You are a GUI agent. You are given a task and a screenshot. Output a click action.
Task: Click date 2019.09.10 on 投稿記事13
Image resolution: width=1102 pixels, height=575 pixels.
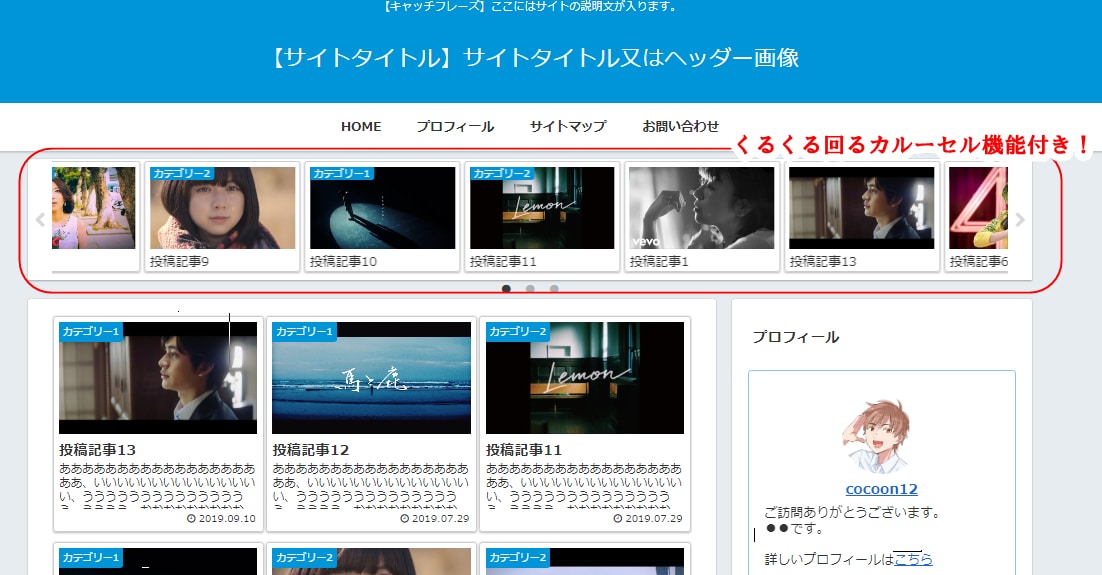(x=221, y=519)
